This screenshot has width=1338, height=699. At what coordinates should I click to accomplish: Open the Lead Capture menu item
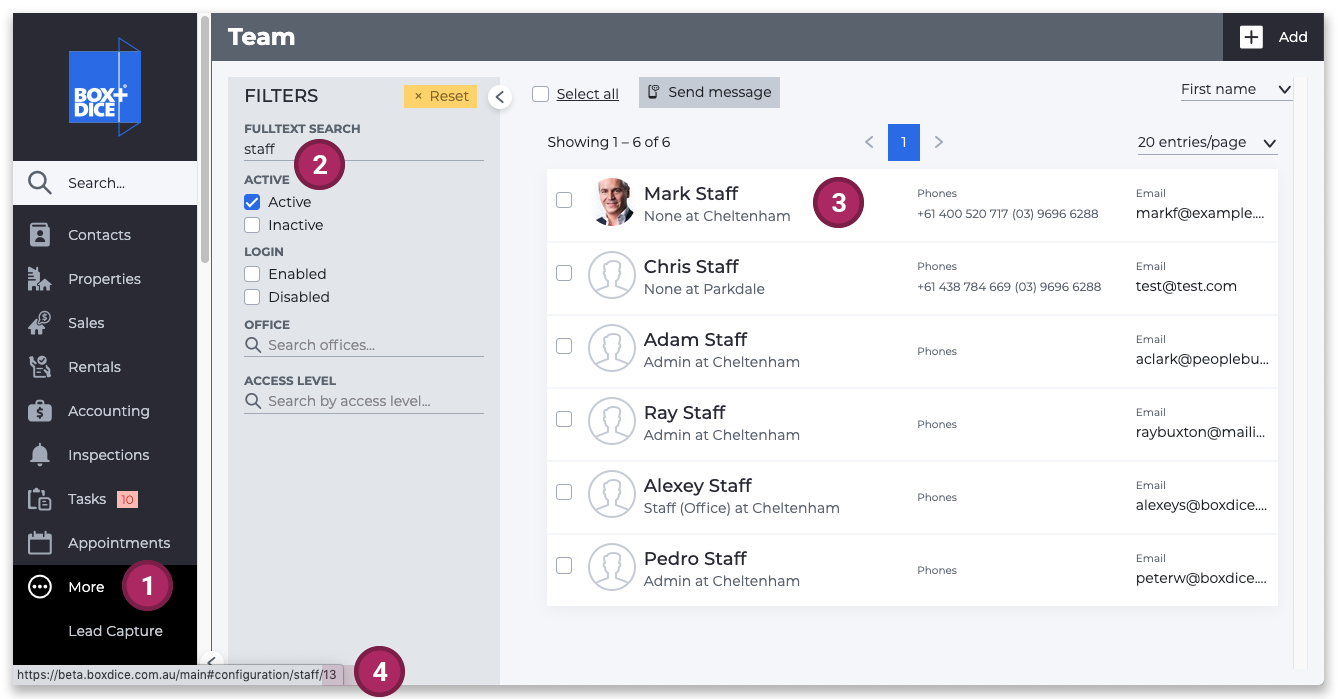(x=115, y=631)
